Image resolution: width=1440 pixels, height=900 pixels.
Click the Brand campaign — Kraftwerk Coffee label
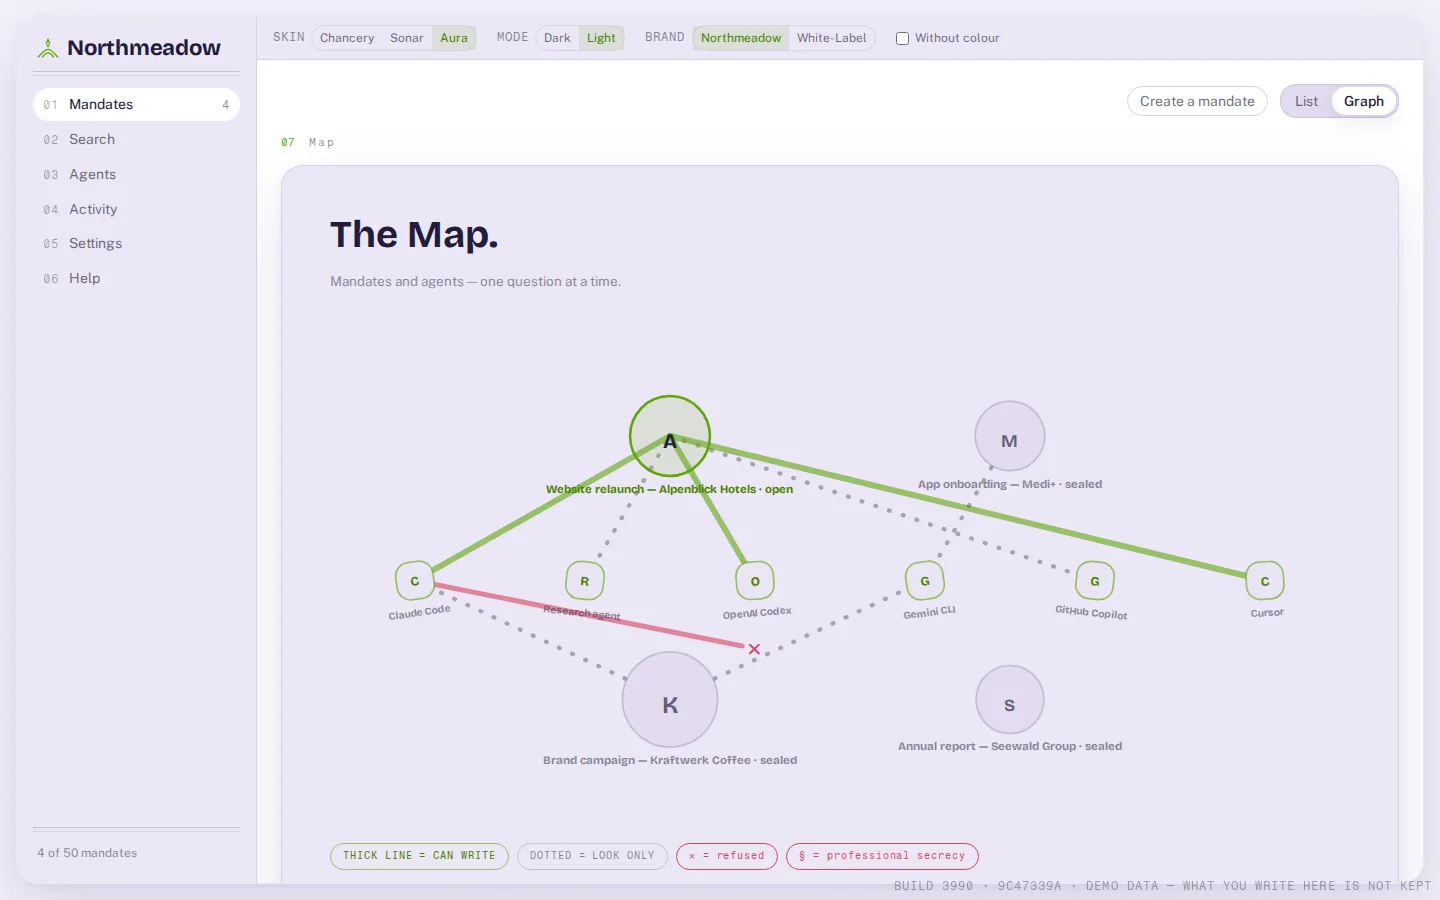pos(670,760)
